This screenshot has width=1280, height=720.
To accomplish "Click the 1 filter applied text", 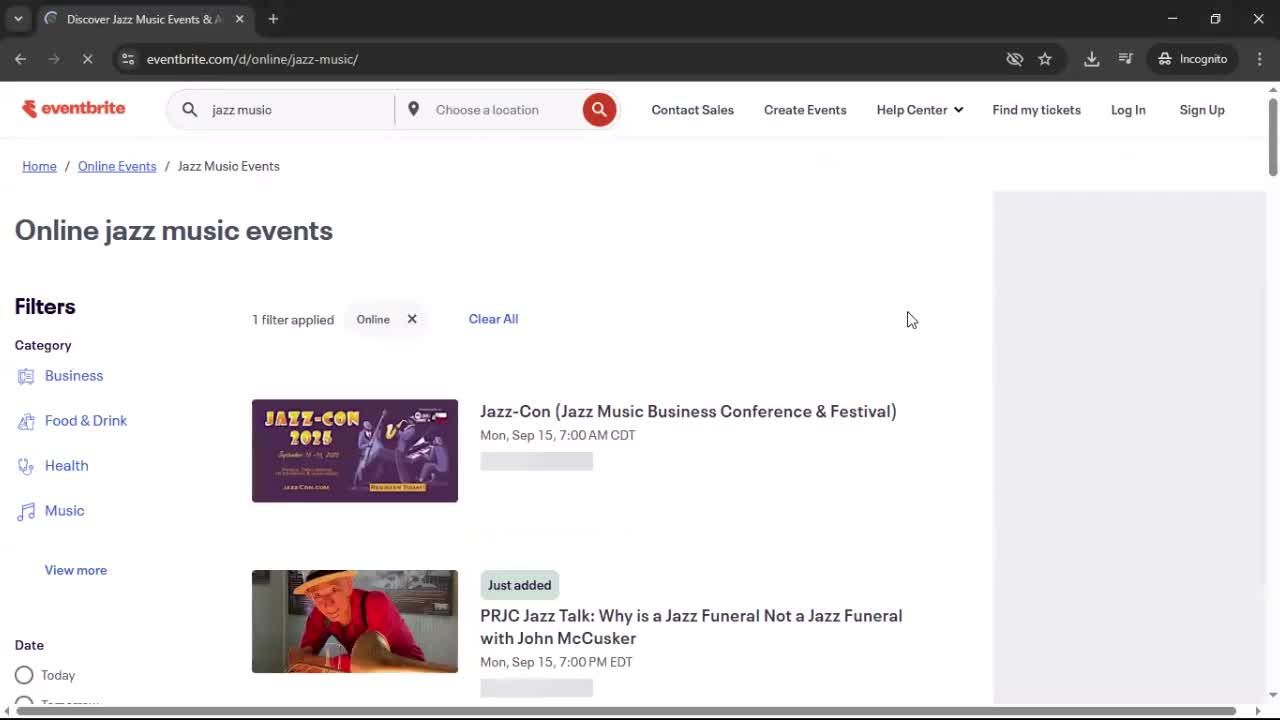I will click(x=293, y=320).
